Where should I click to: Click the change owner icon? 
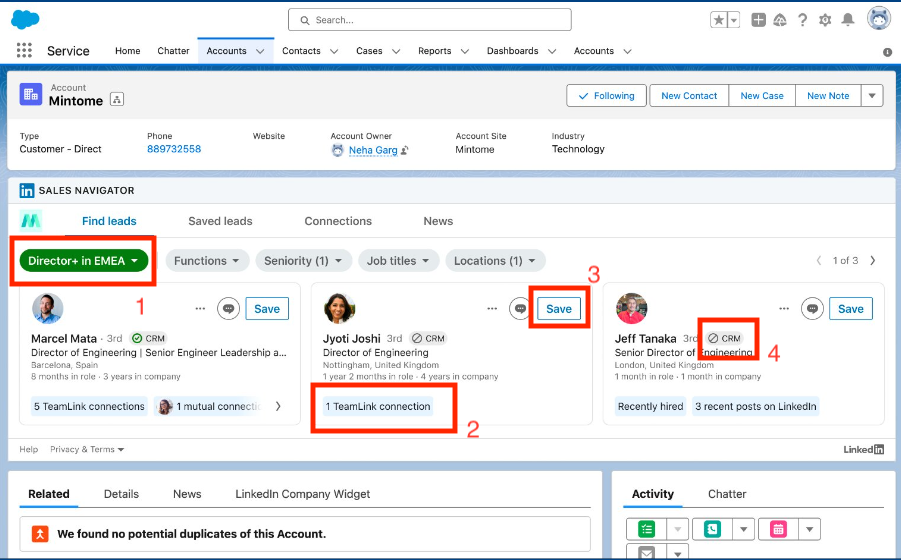tap(405, 150)
